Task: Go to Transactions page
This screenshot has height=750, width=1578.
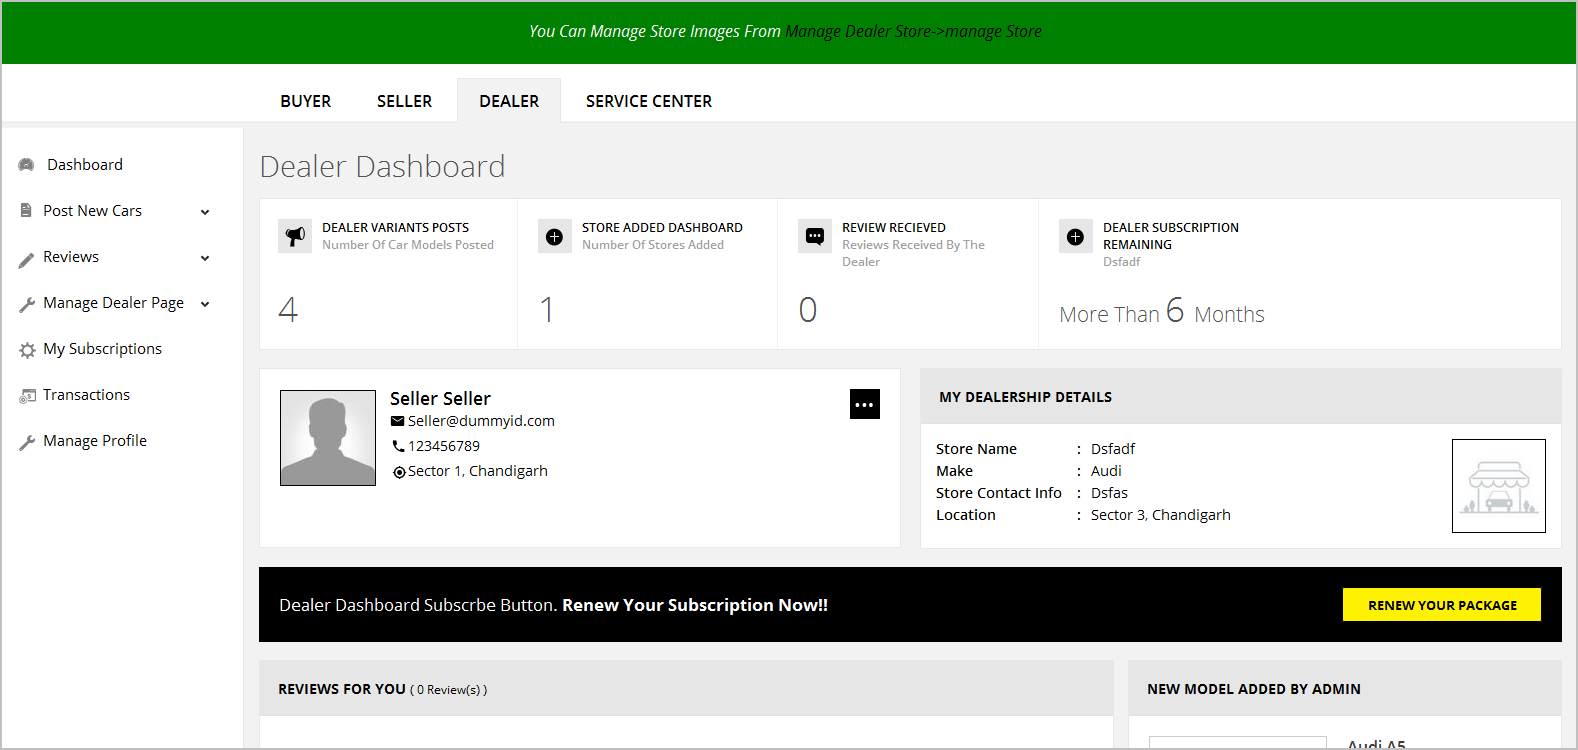Action: 86,395
